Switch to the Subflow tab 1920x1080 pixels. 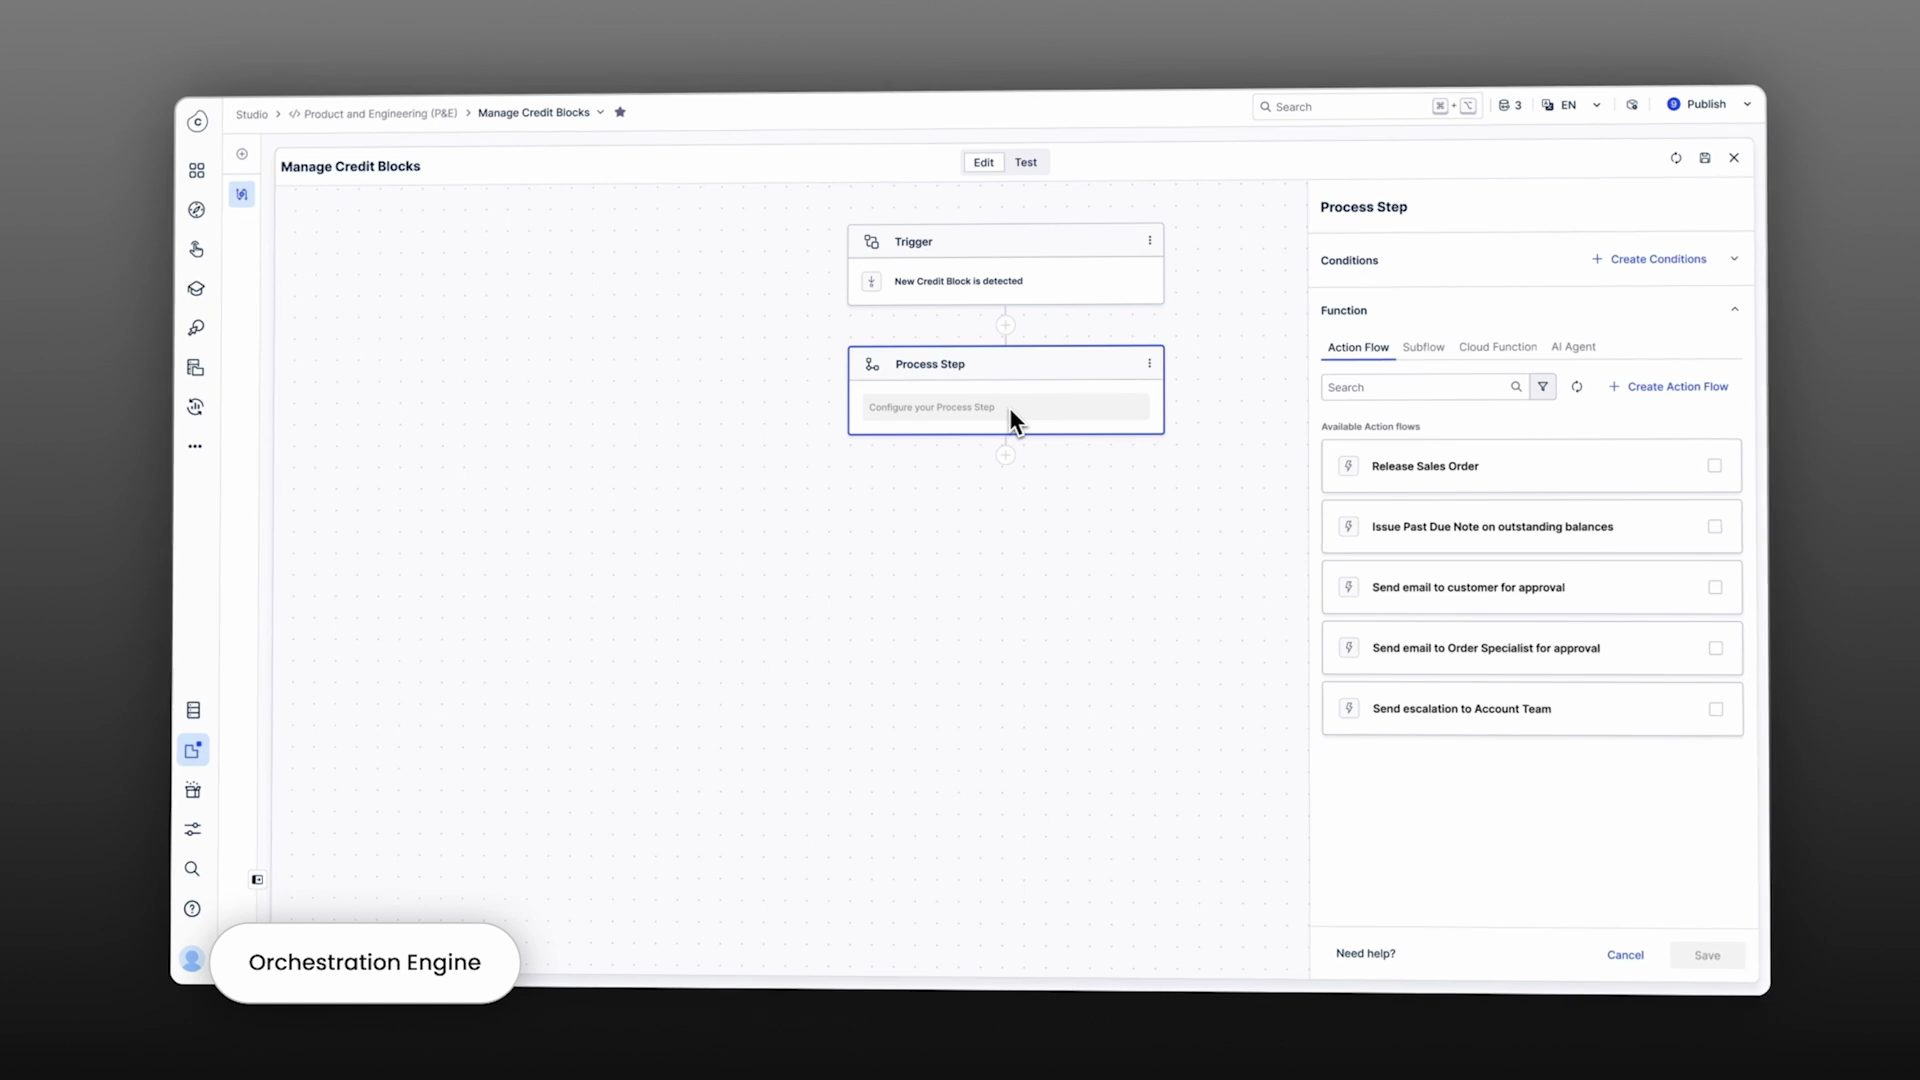[x=1423, y=347]
